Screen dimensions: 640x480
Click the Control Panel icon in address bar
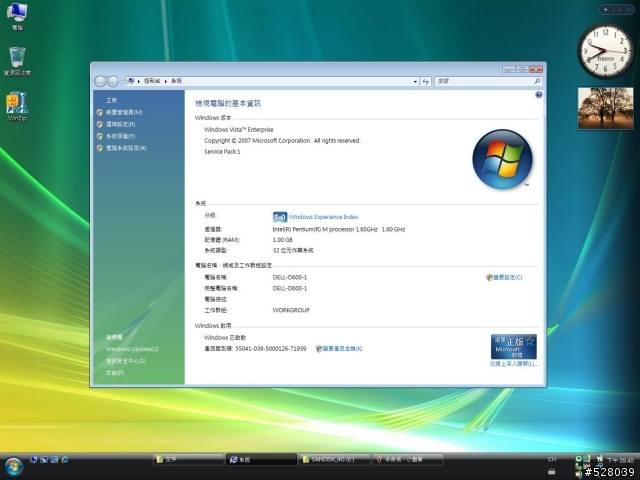click(x=131, y=81)
